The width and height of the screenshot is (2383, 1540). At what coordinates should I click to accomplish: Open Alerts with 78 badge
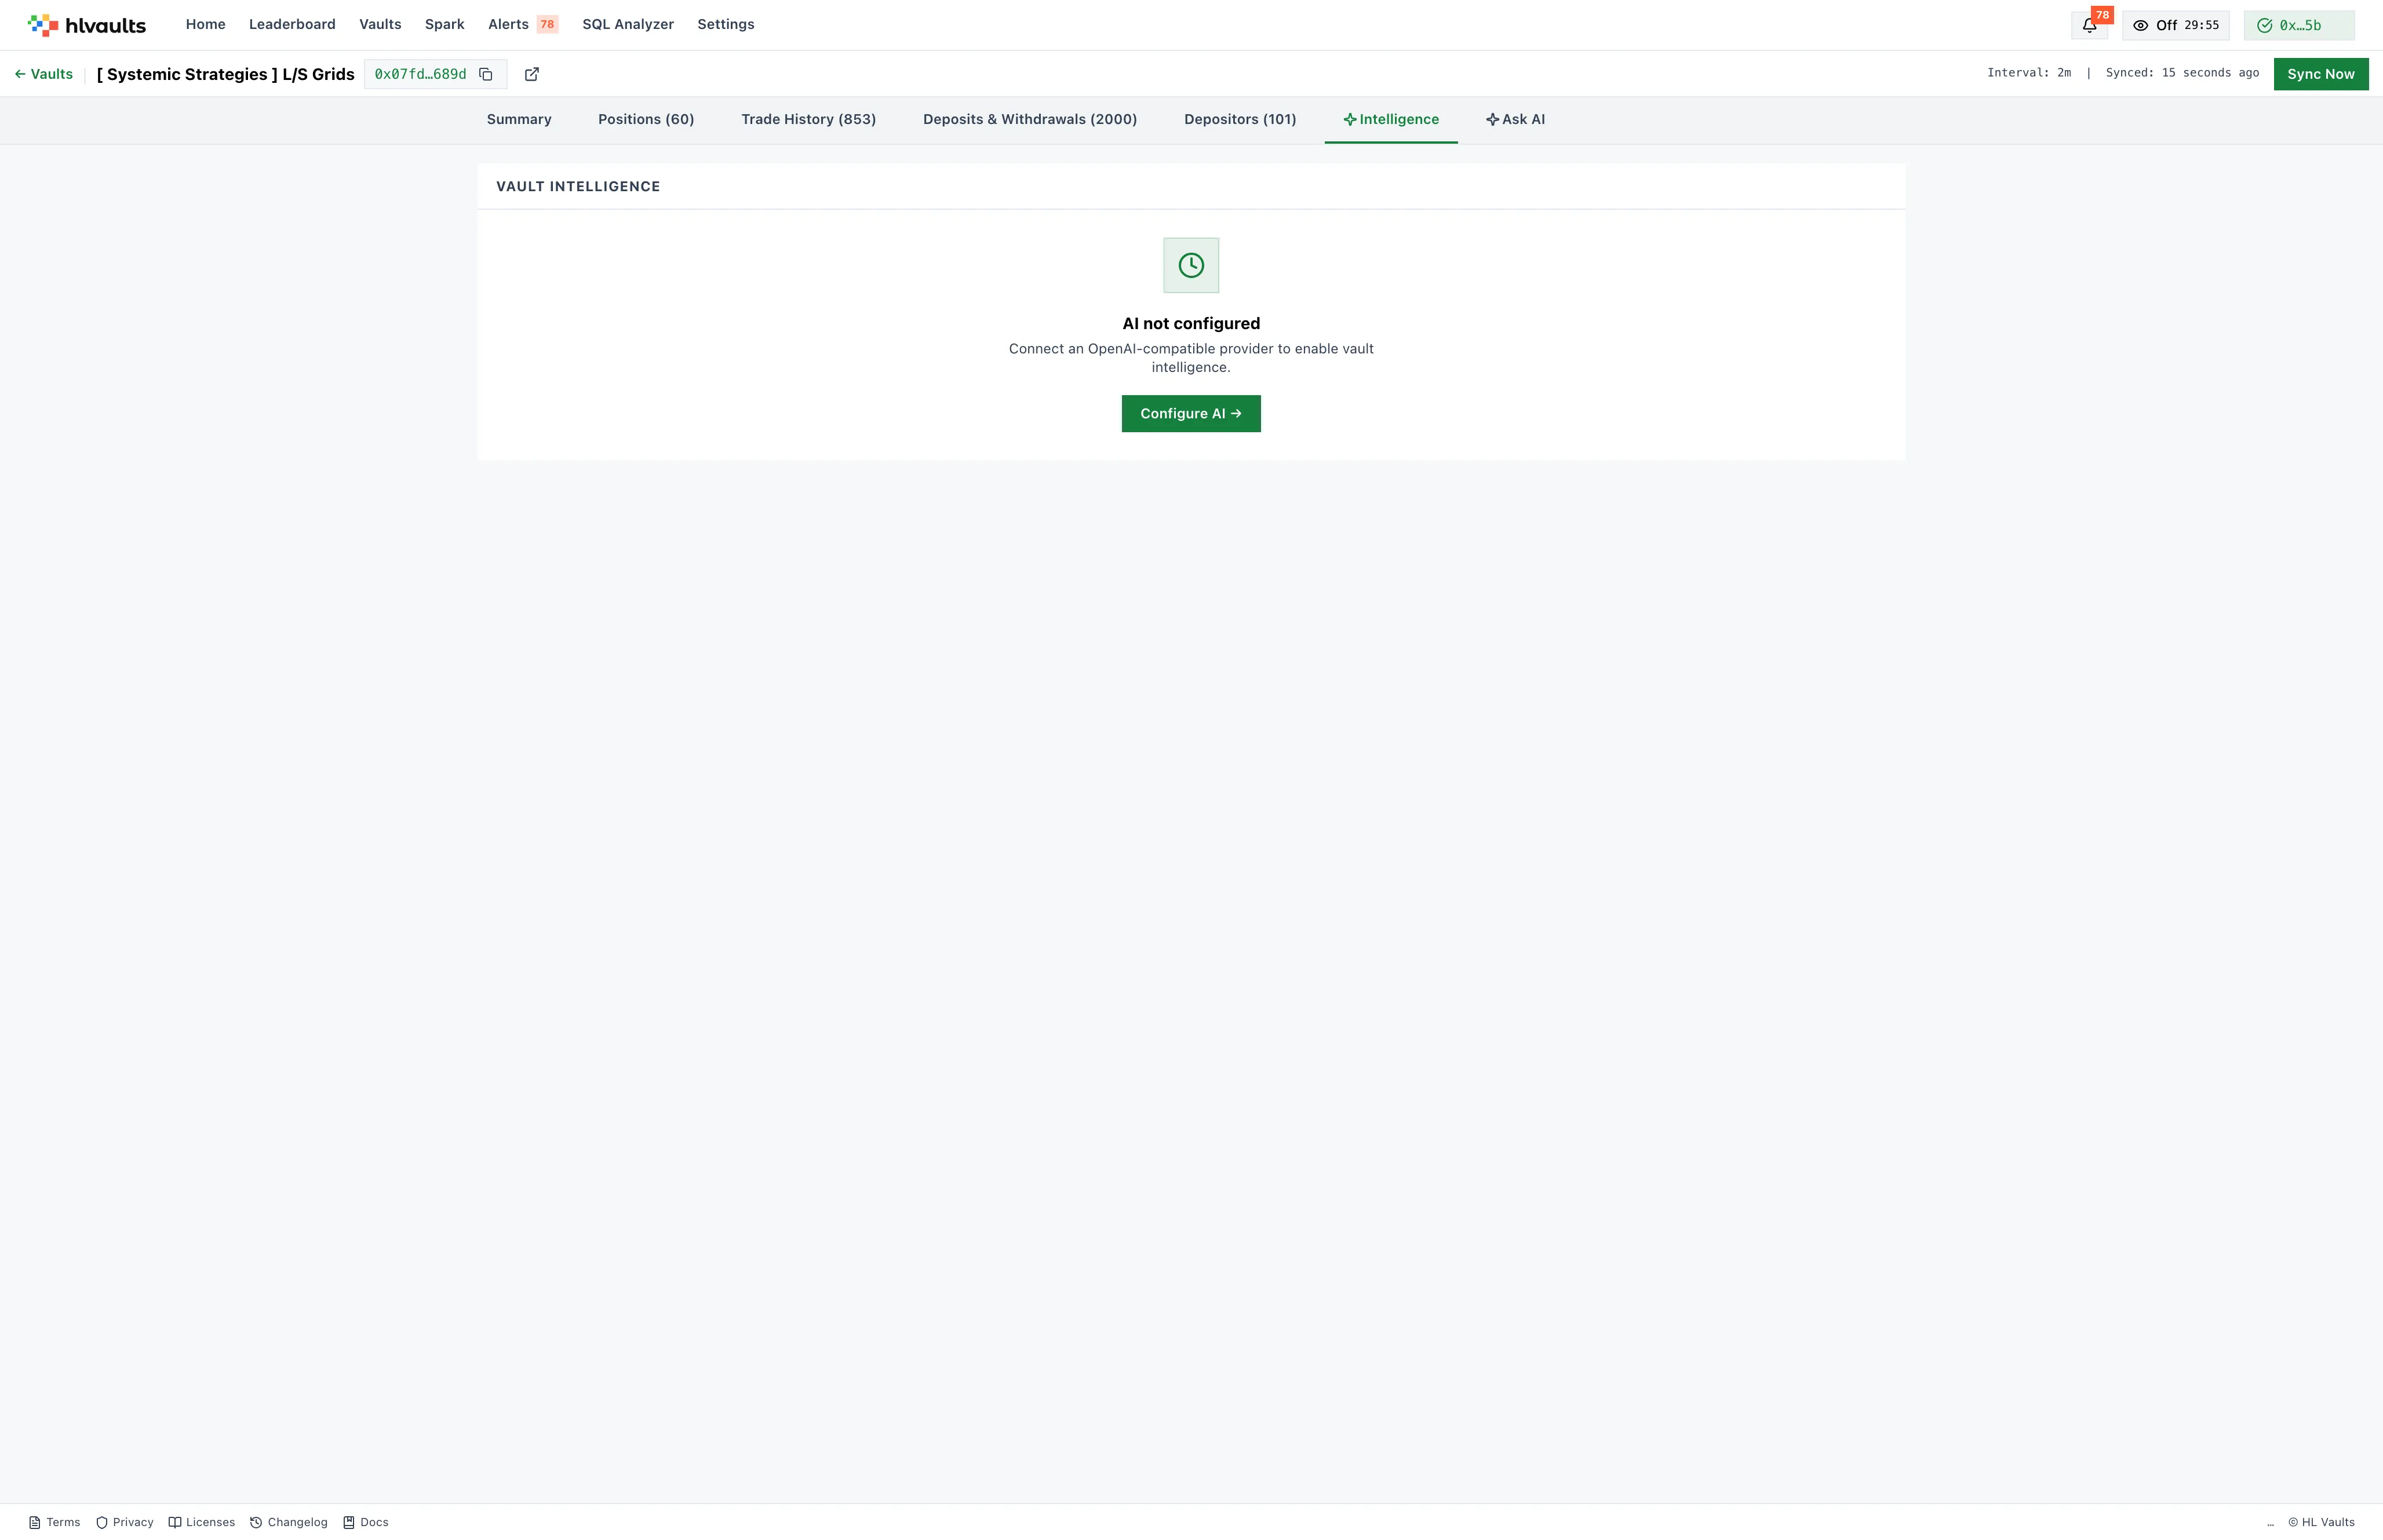tap(523, 24)
